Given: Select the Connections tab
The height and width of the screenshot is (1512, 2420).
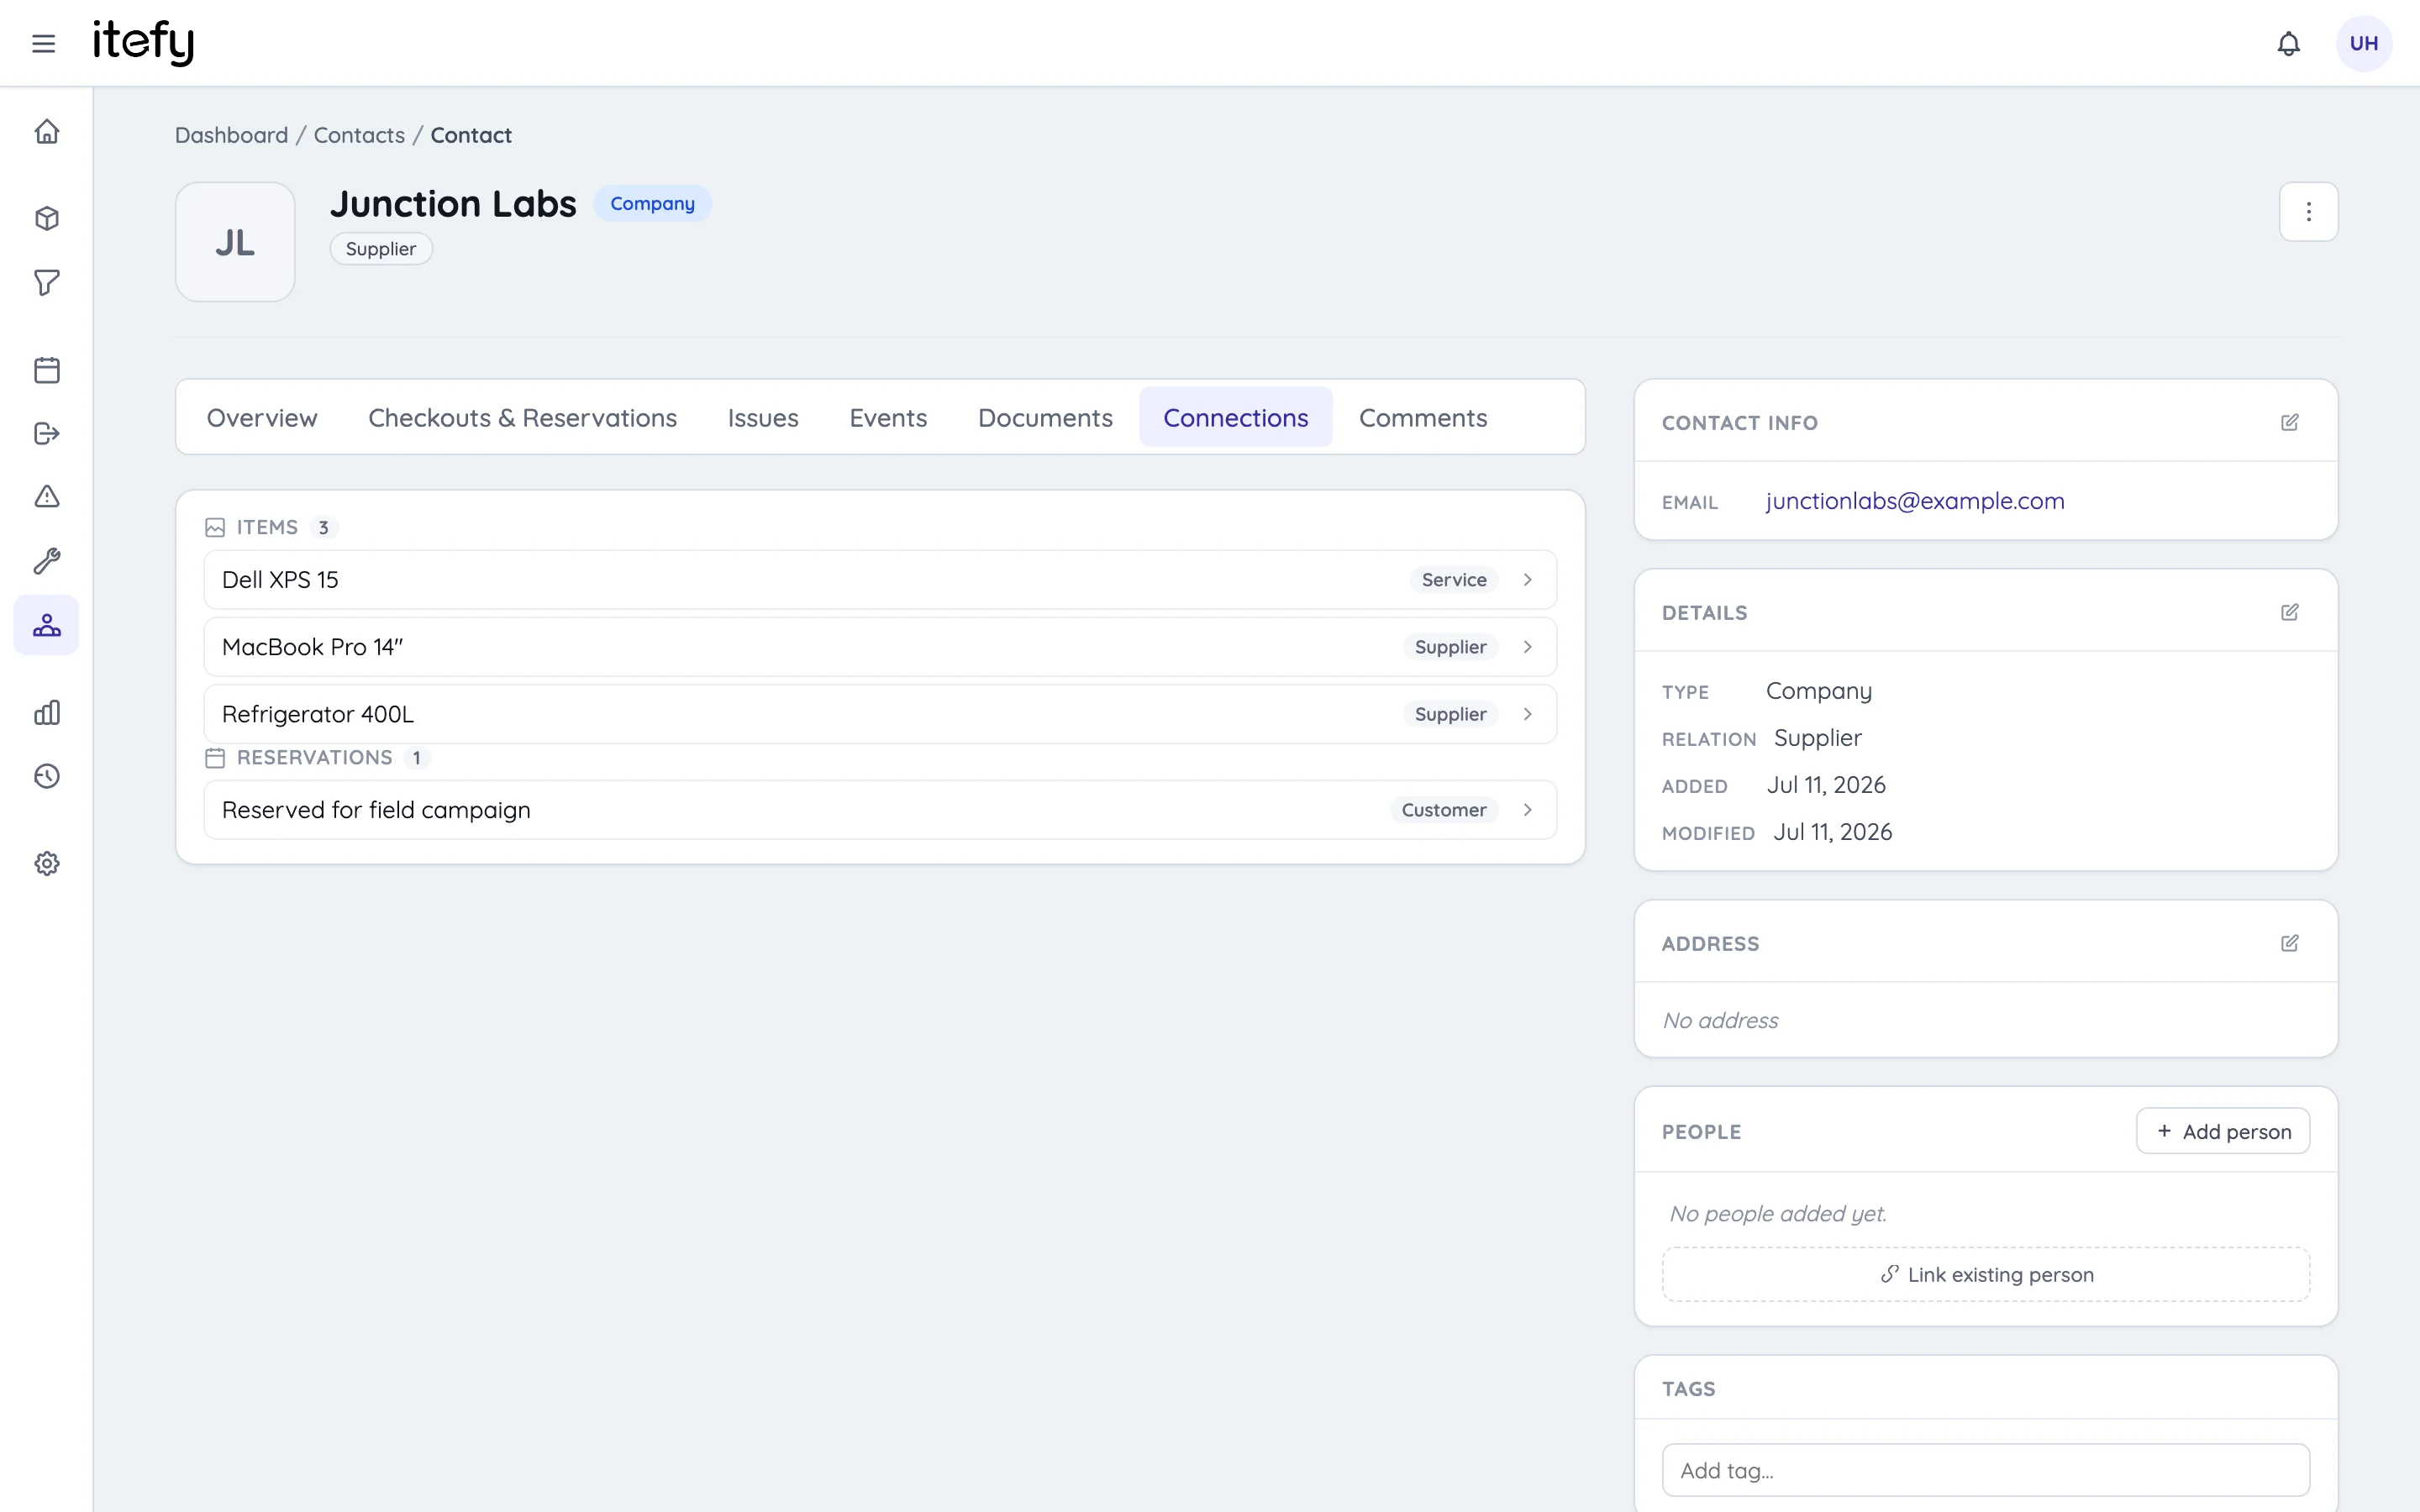Looking at the screenshot, I should coord(1235,417).
